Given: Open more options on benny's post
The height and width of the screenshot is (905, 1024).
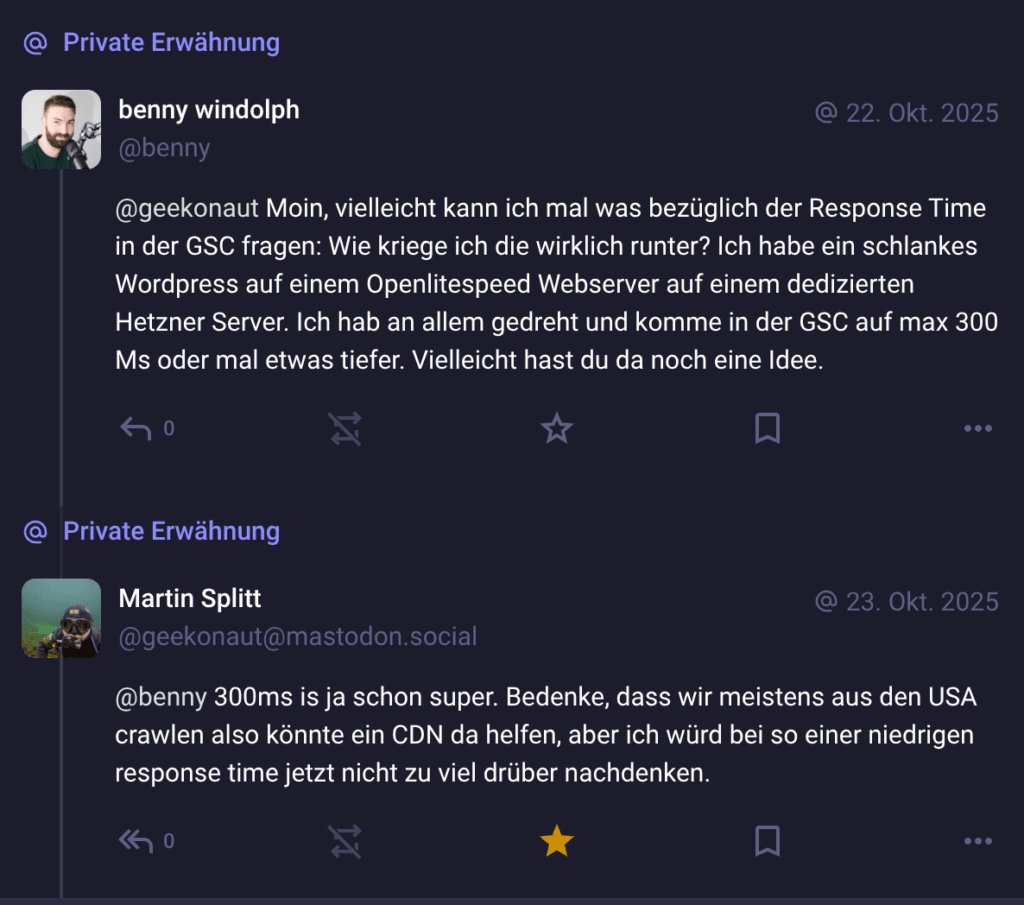Looking at the screenshot, I should pos(977,429).
